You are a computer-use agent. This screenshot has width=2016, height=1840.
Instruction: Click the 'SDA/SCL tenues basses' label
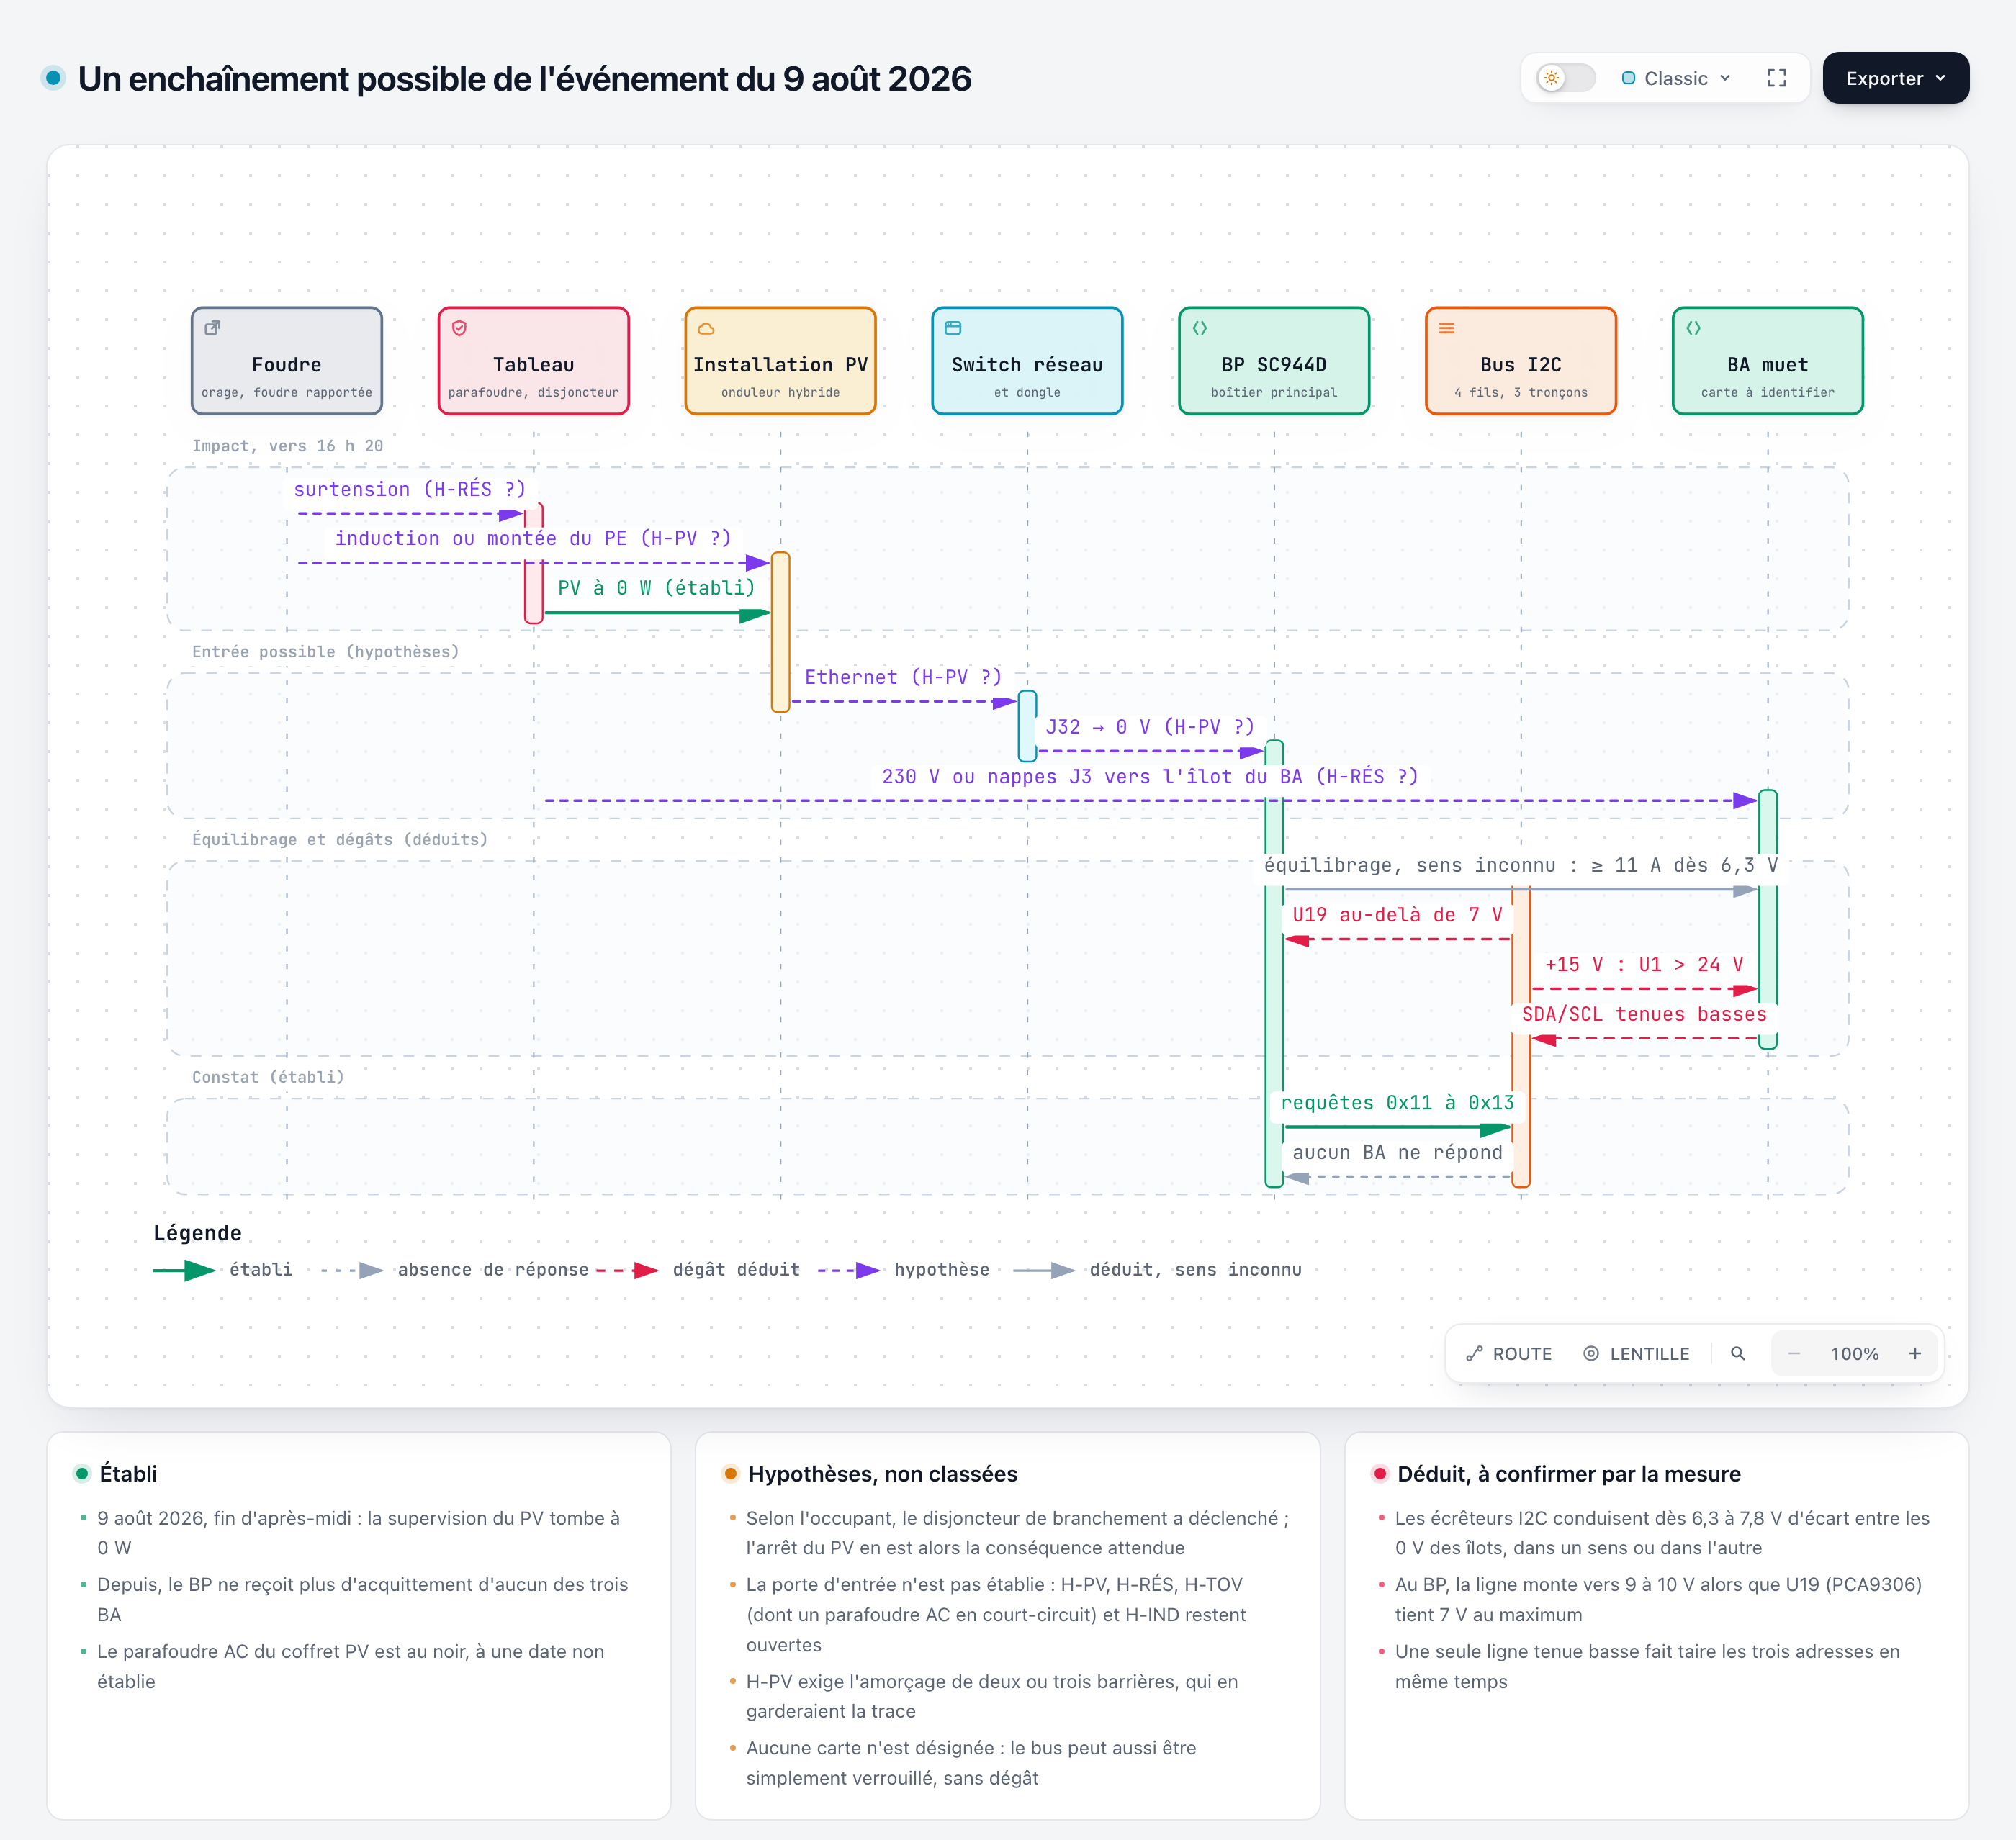click(1644, 1014)
